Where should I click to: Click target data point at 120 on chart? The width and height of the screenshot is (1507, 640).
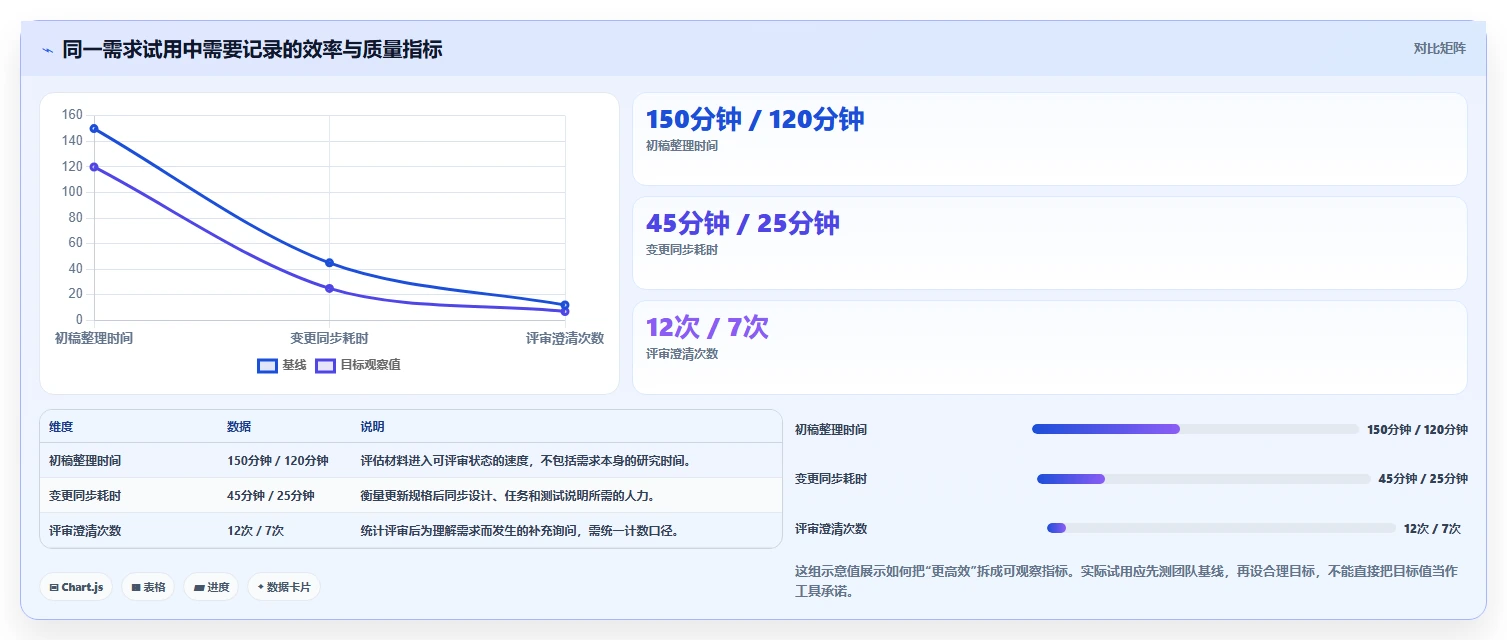94,167
